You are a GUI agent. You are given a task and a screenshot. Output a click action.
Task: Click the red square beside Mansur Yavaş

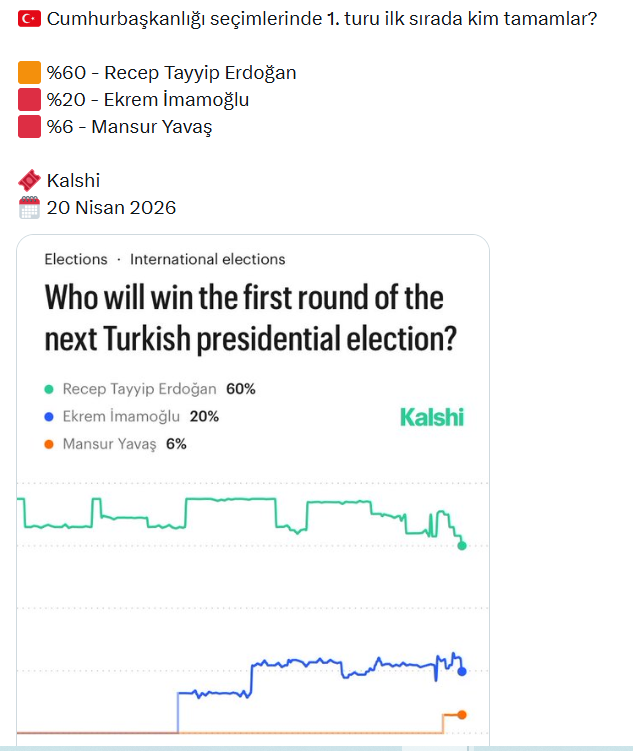[x=30, y=127]
